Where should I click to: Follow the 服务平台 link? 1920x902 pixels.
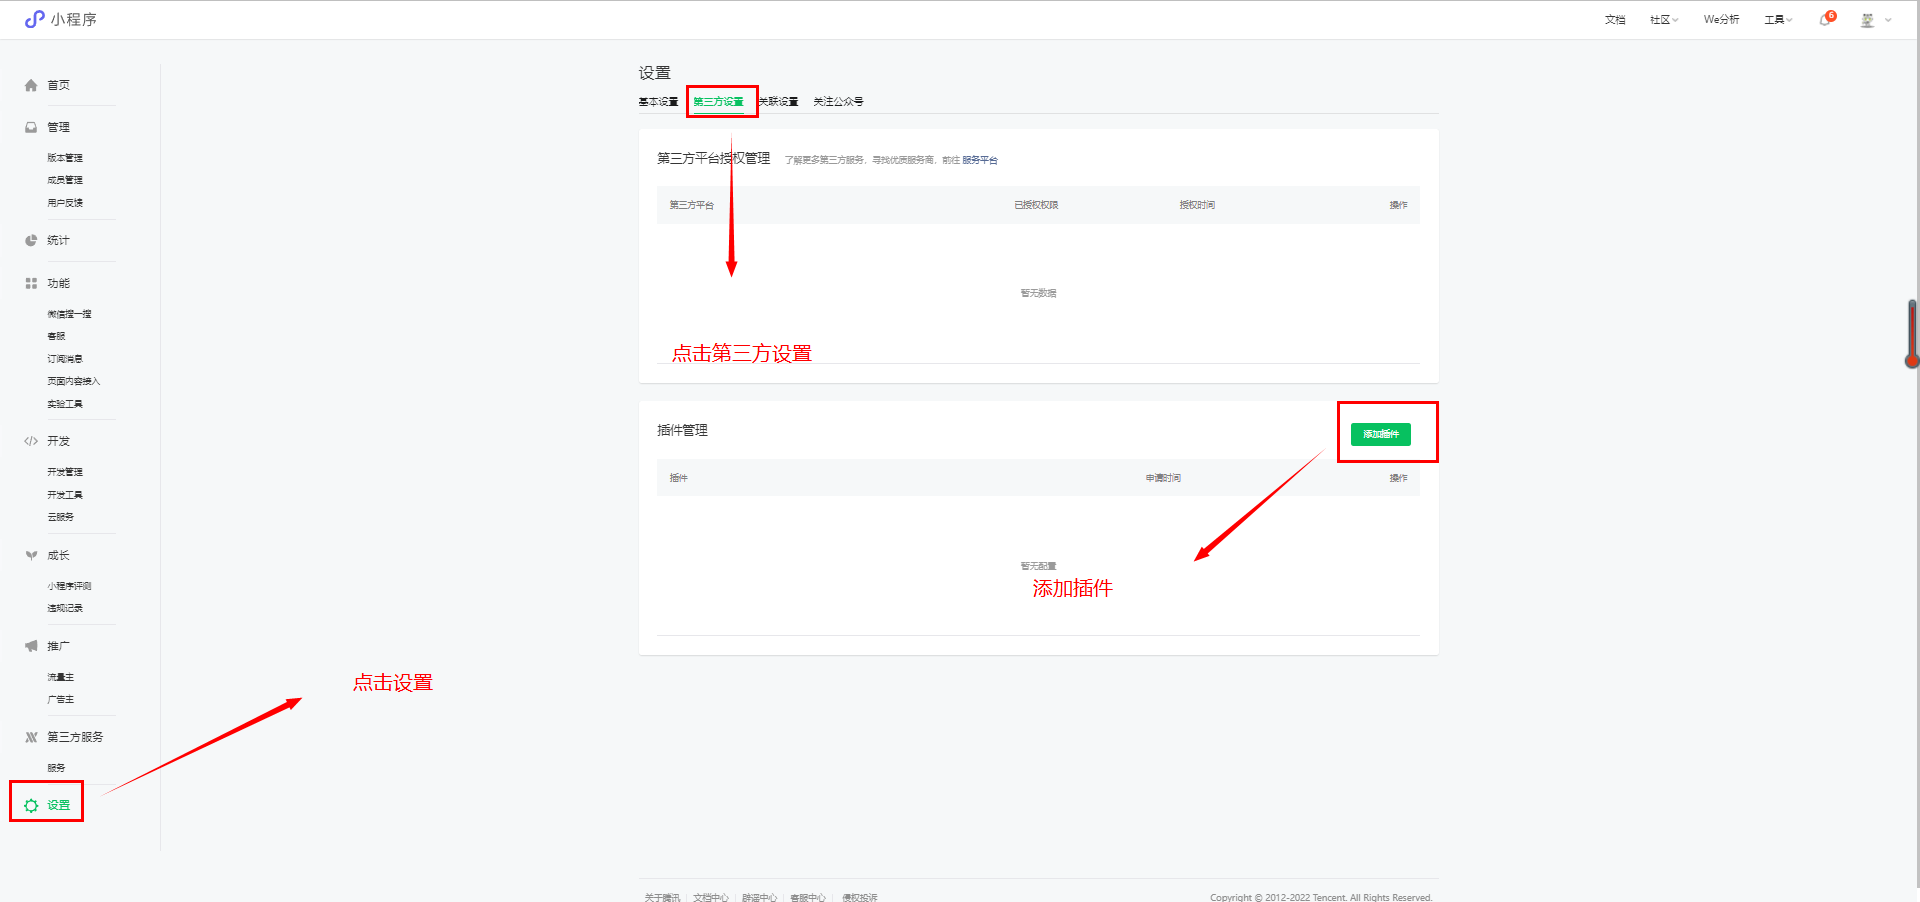coord(980,160)
